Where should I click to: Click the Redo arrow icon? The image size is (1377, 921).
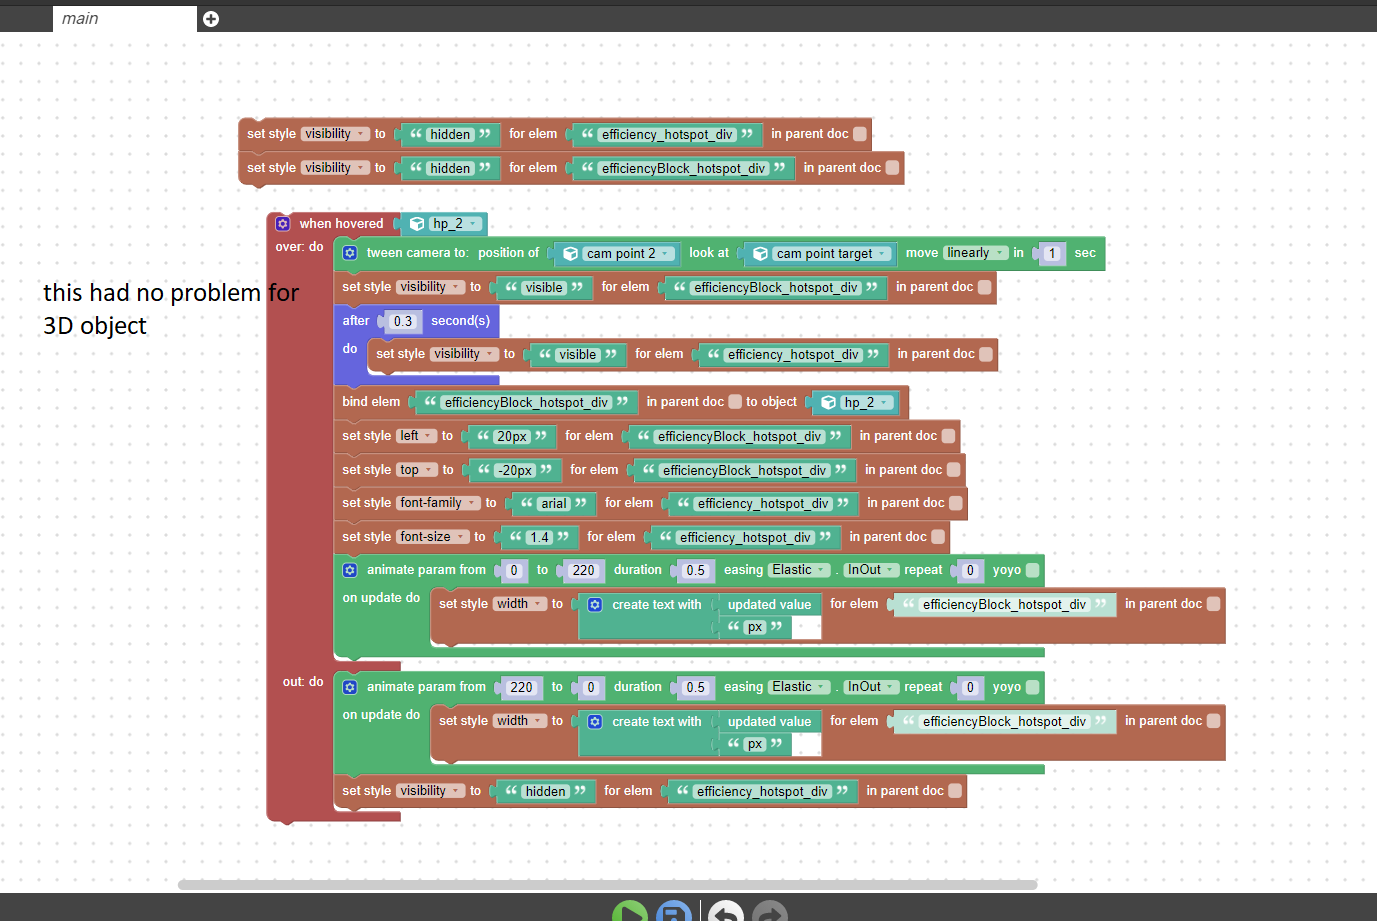point(770,913)
